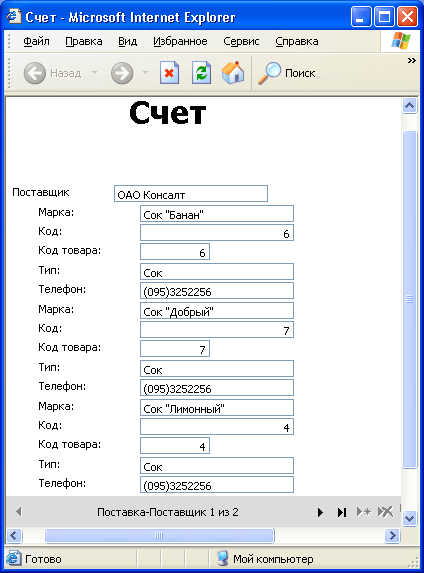
Task: Click the Марка field 'Сок "Лимонный"'
Action: click(217, 408)
